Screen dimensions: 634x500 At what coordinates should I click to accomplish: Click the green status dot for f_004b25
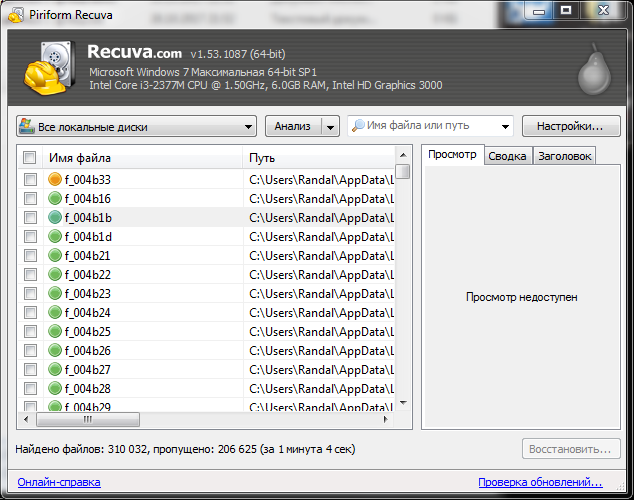(x=55, y=331)
